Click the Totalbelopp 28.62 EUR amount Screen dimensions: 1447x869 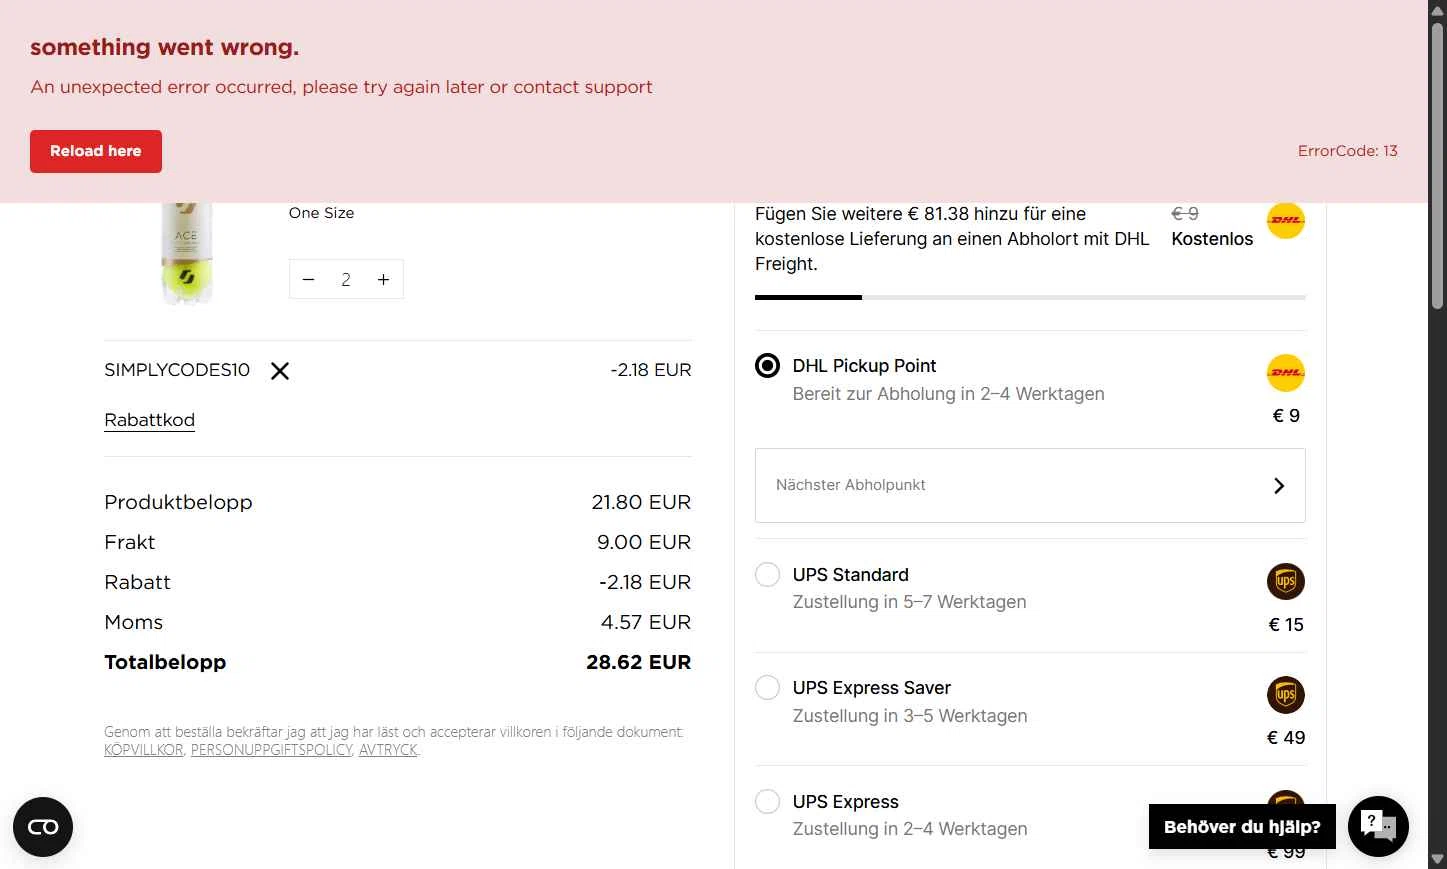click(638, 662)
